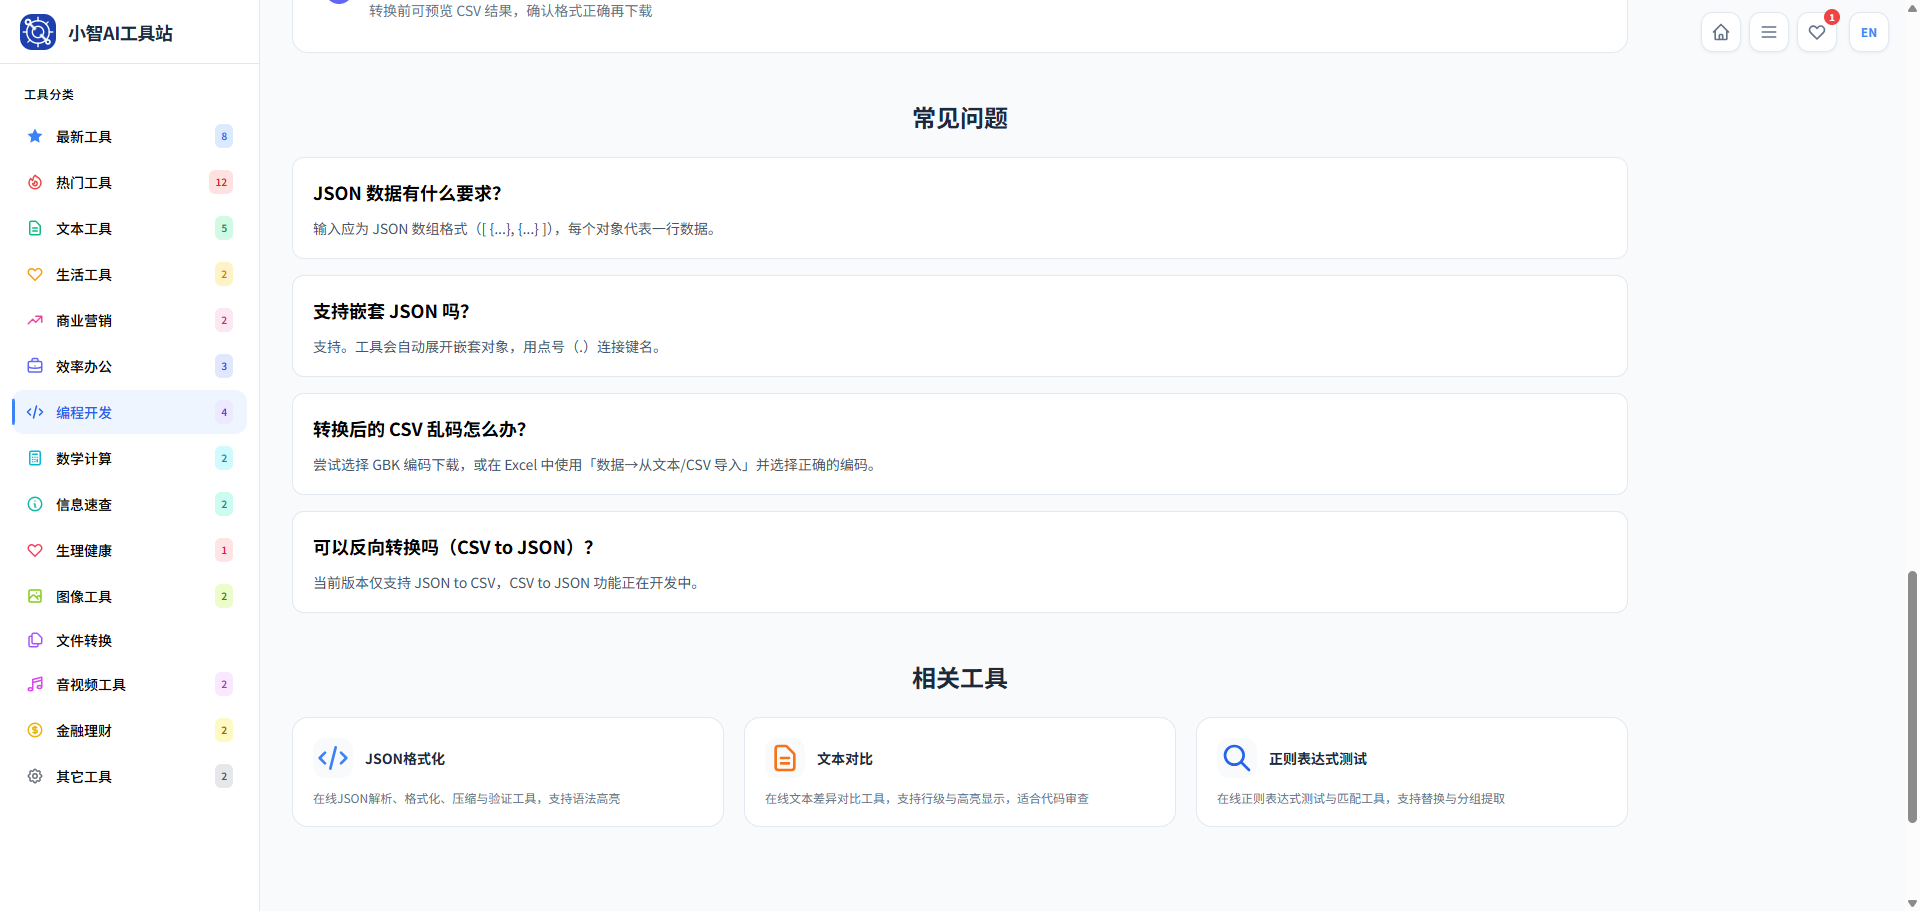
Task: Click the 工具分类 sidebar label
Action: (49, 94)
